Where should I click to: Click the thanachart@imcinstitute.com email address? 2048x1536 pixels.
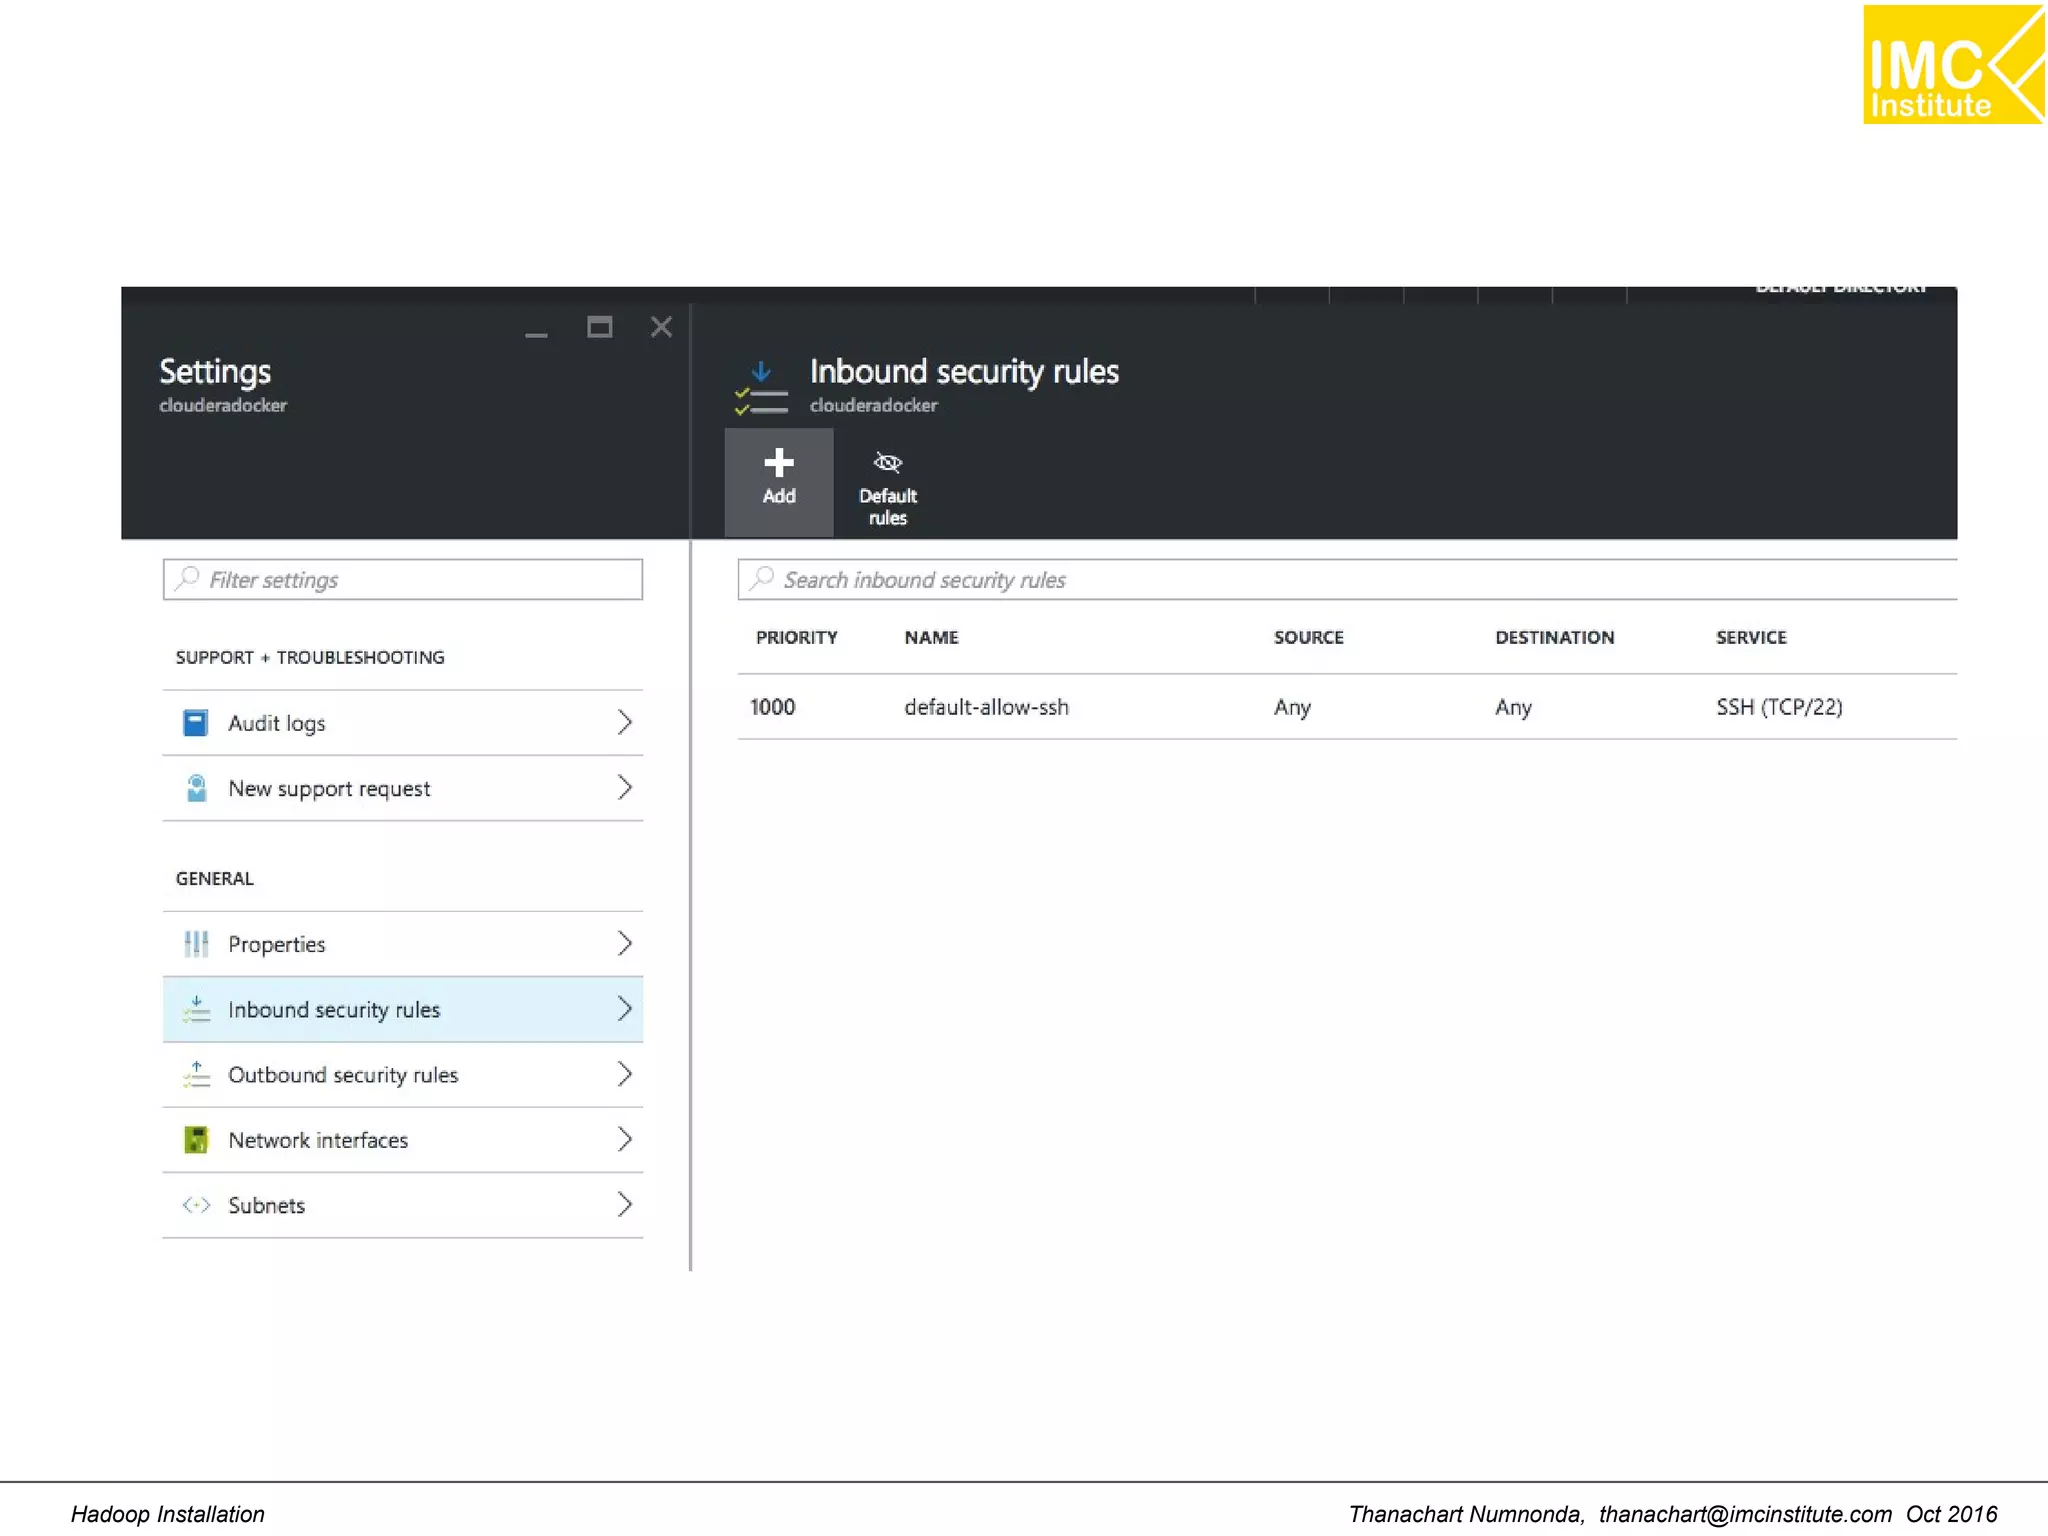(x=1745, y=1514)
